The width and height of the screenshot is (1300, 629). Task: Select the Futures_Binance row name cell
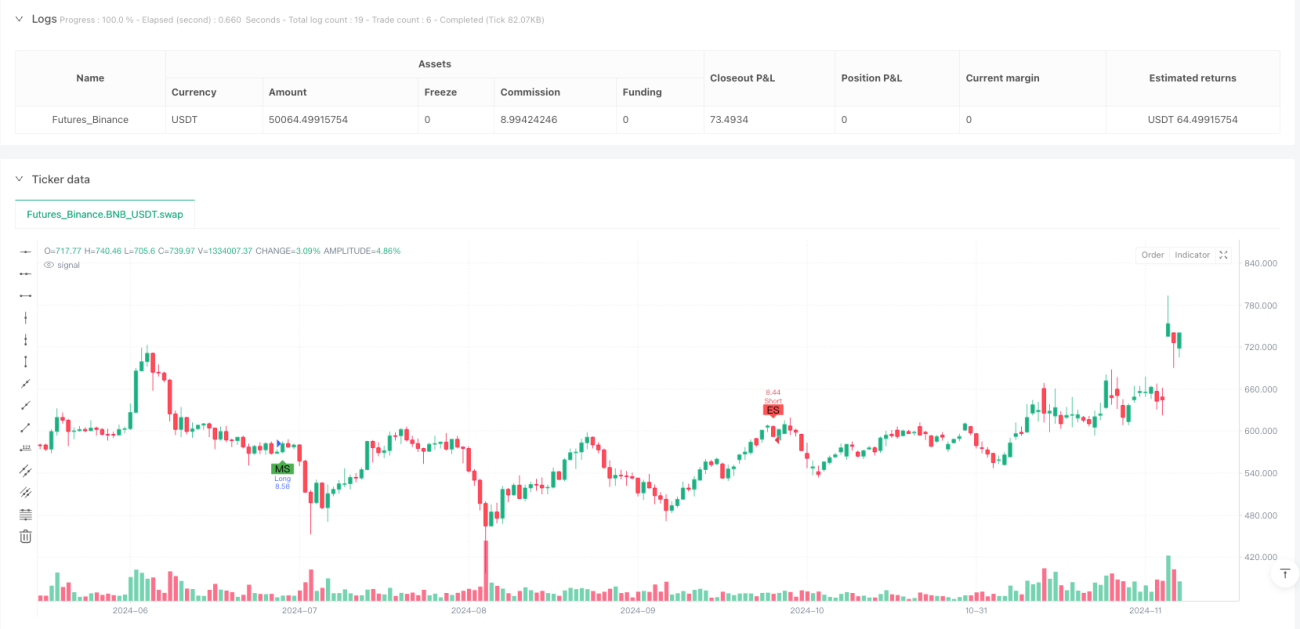90,120
